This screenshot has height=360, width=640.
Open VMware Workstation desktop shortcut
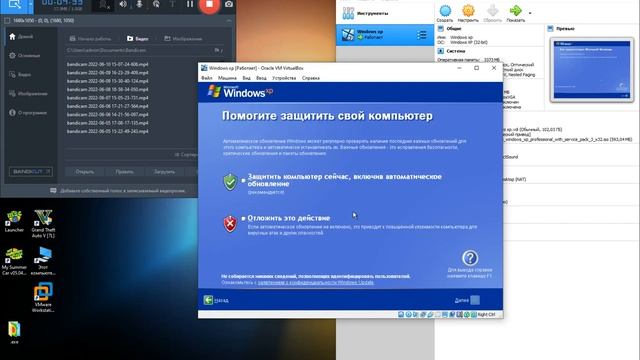(x=43, y=298)
